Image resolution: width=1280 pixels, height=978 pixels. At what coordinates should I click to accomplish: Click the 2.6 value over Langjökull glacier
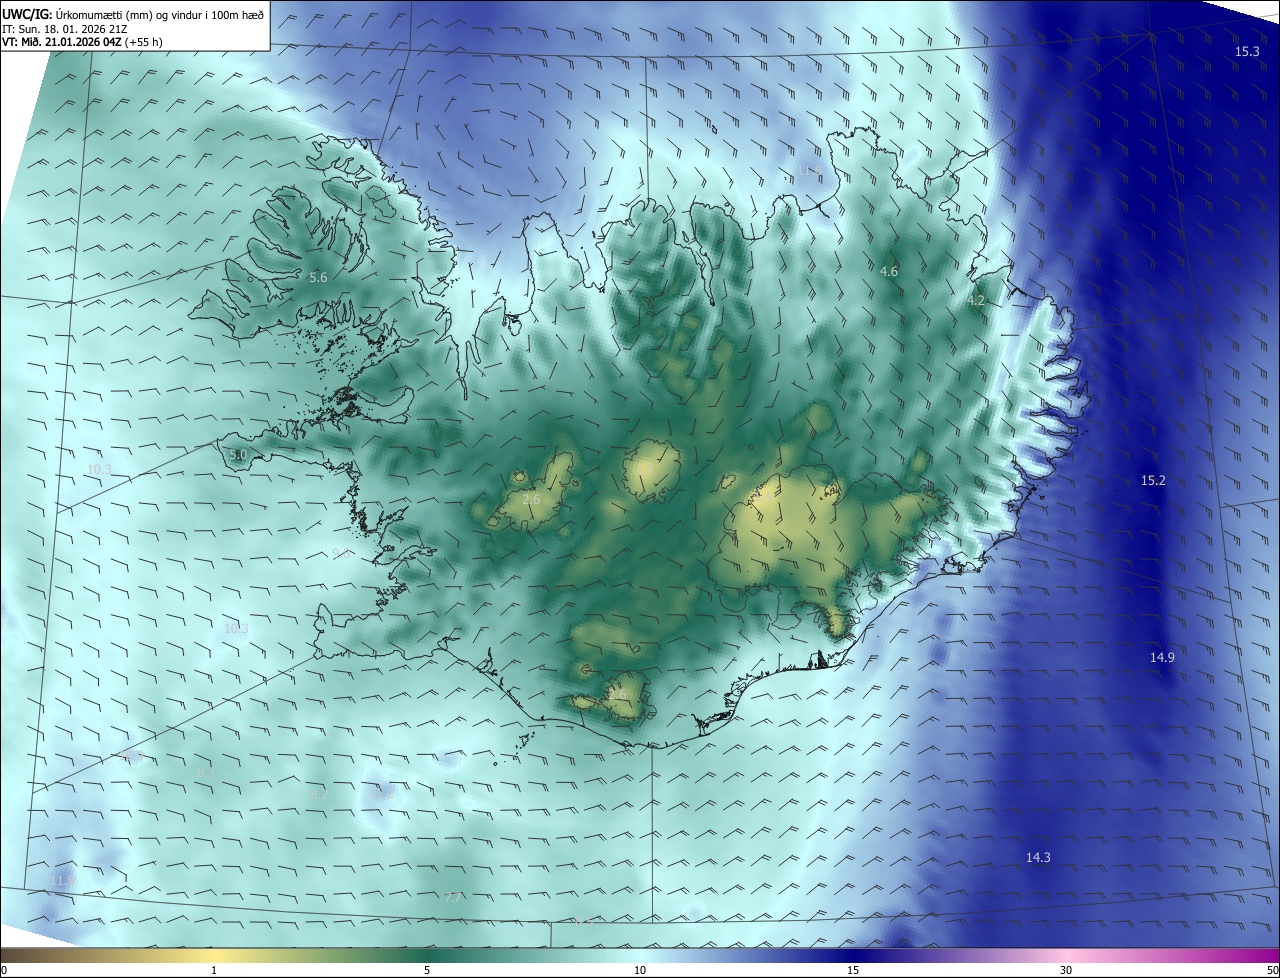point(531,499)
